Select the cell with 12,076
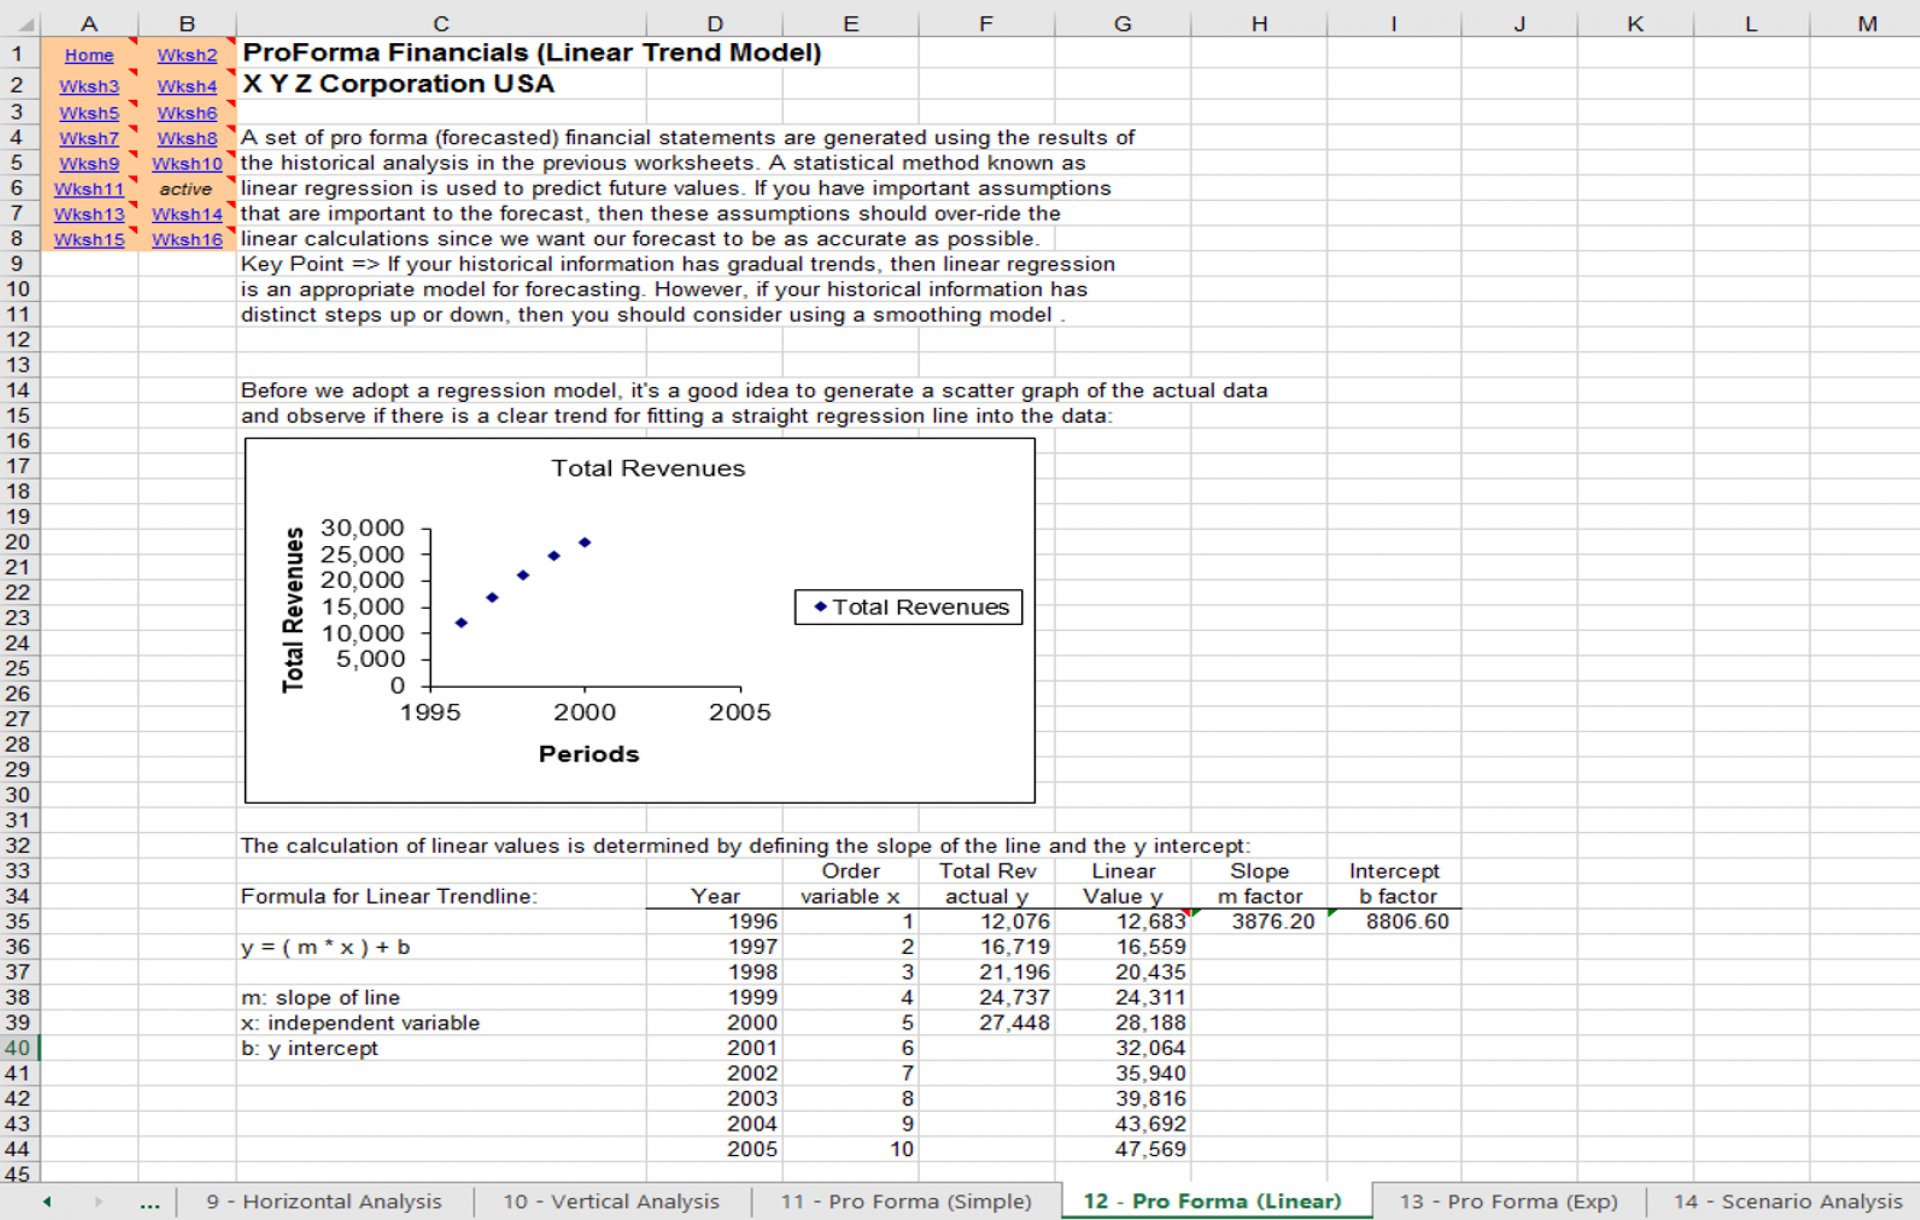 [986, 921]
